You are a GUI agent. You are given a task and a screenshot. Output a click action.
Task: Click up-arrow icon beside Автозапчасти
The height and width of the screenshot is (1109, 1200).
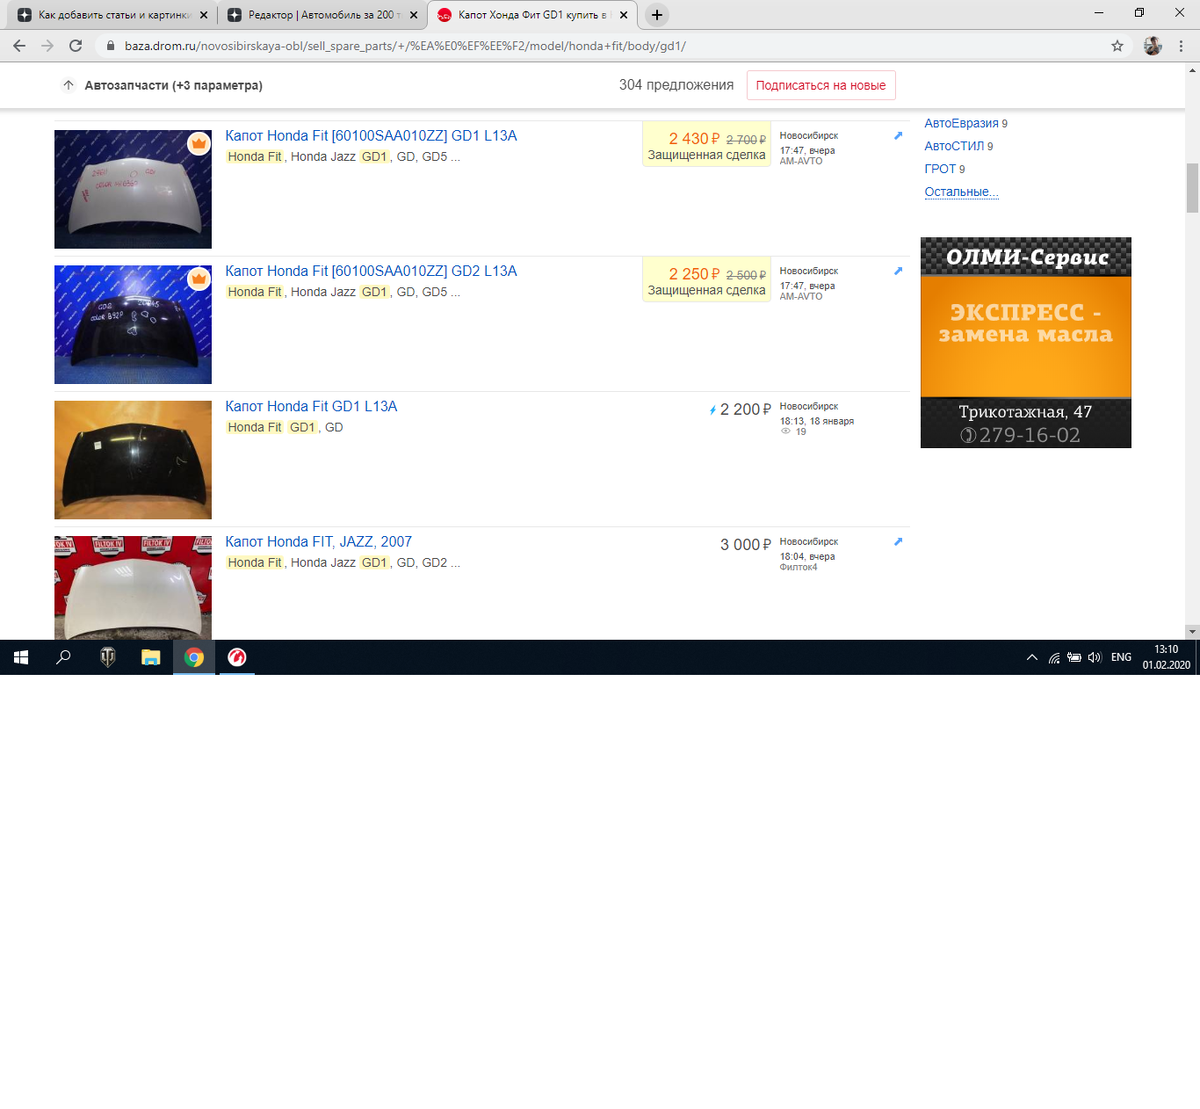pyautogui.click(x=68, y=85)
